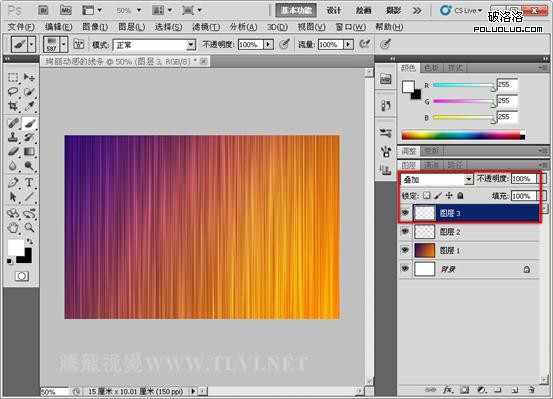Image resolution: width=553 pixels, height=399 pixels.
Task: Select the Spot Healing Brush tool
Action: click(13, 123)
